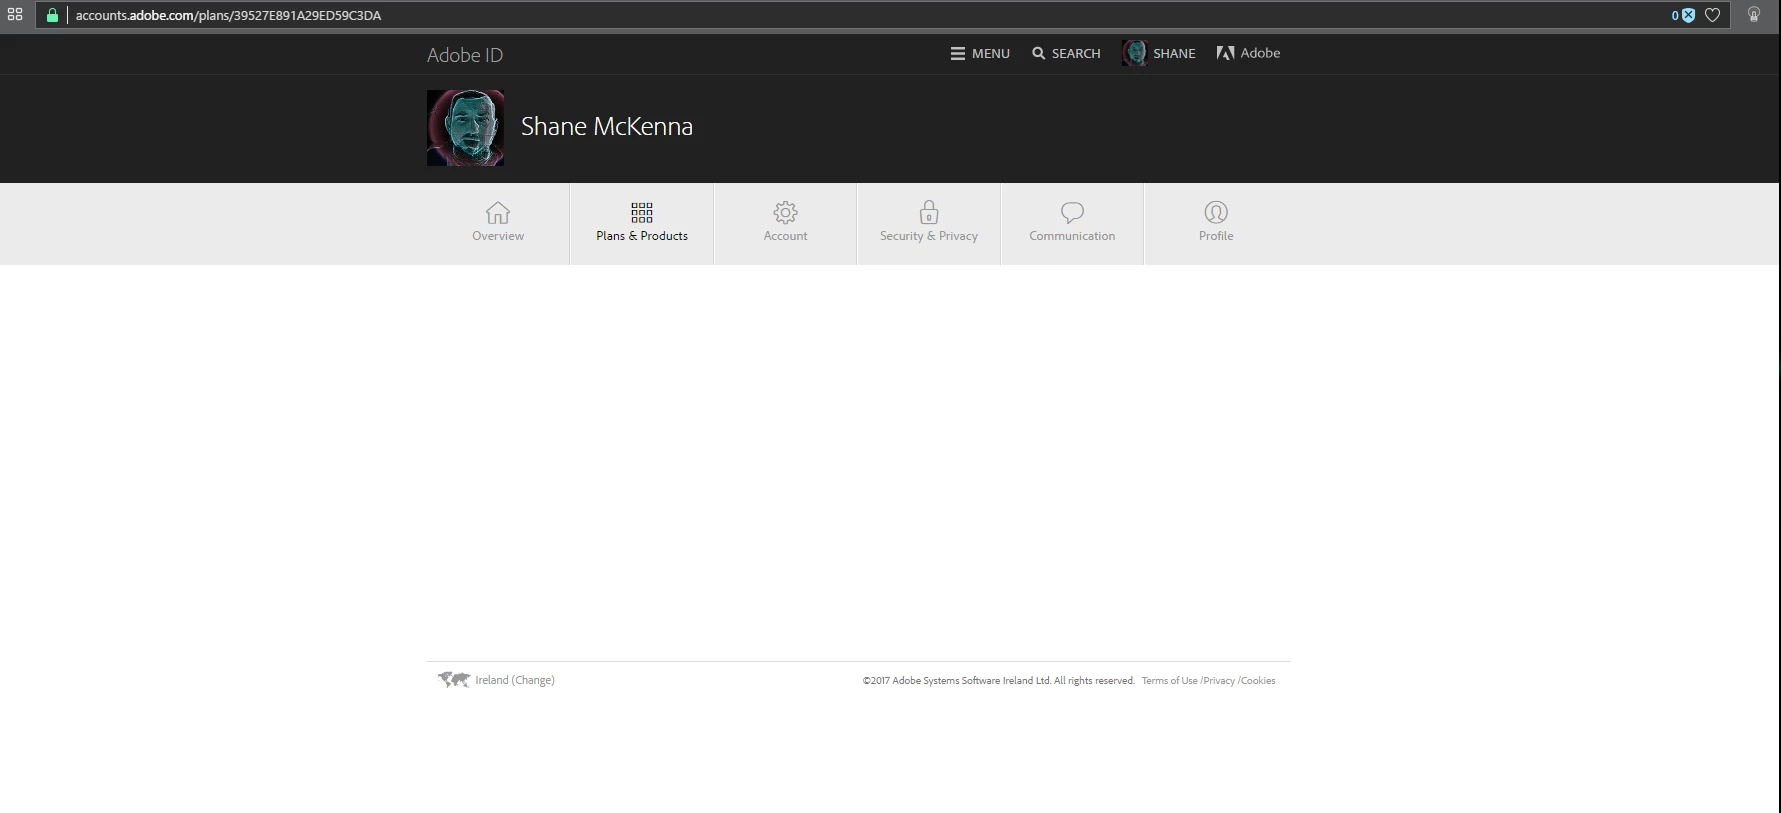Click the Shane McKenna name heading
The image size is (1781, 813).
(607, 127)
